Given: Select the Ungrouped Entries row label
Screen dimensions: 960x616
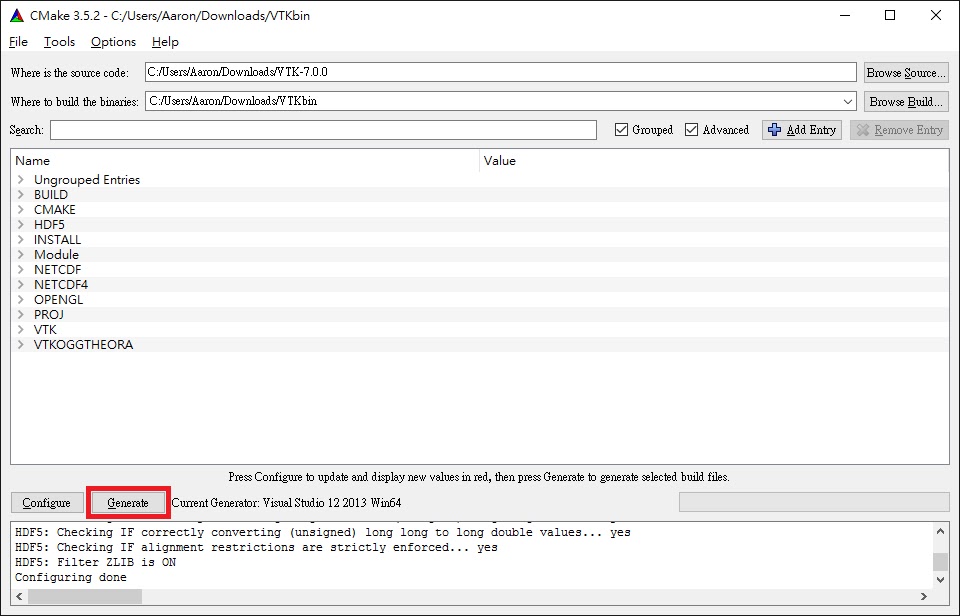Looking at the screenshot, I should click(87, 179).
